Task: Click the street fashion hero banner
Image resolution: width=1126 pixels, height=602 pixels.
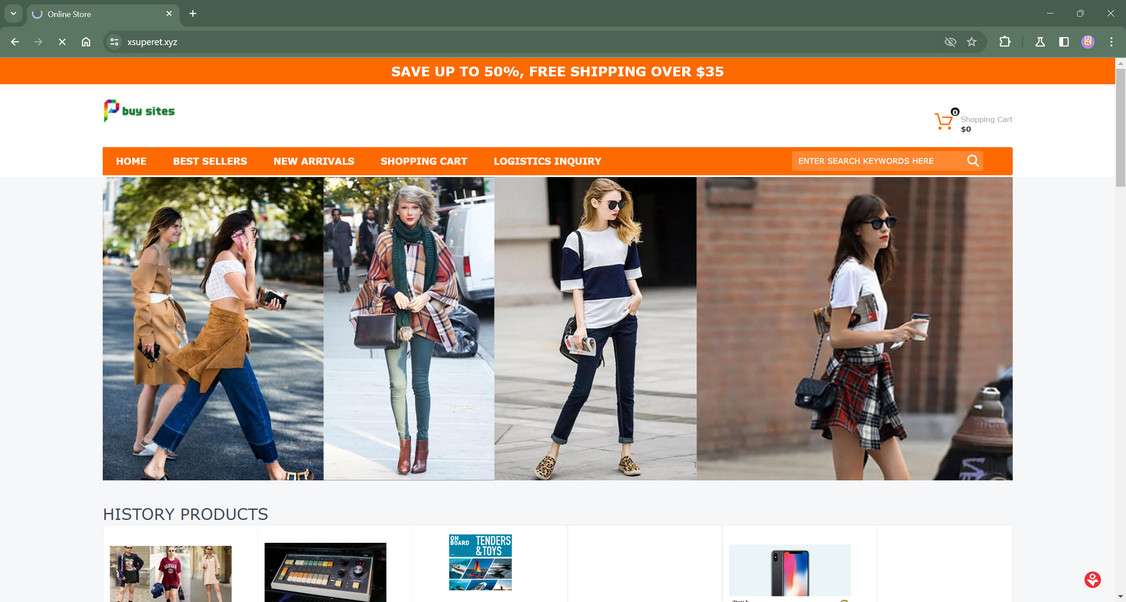Action: (x=557, y=328)
